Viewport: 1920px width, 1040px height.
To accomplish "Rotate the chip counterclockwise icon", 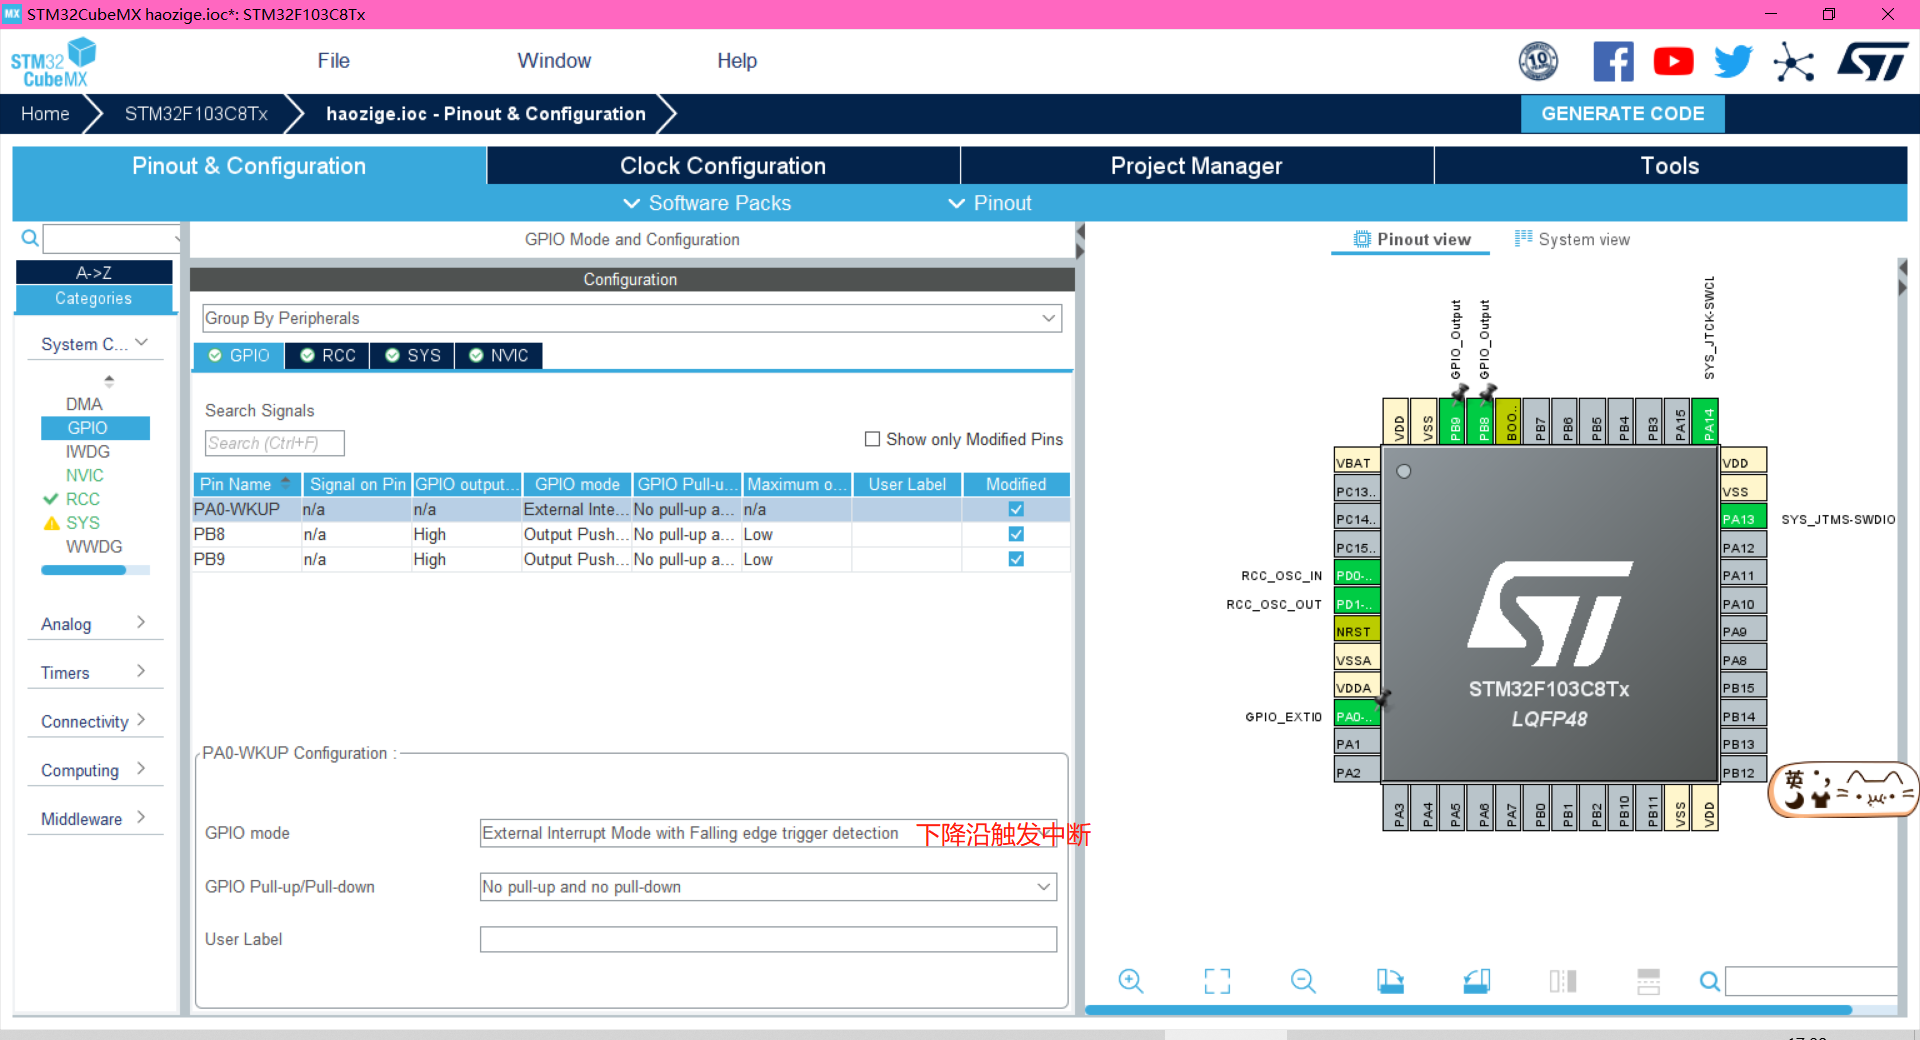I will [x=1476, y=981].
